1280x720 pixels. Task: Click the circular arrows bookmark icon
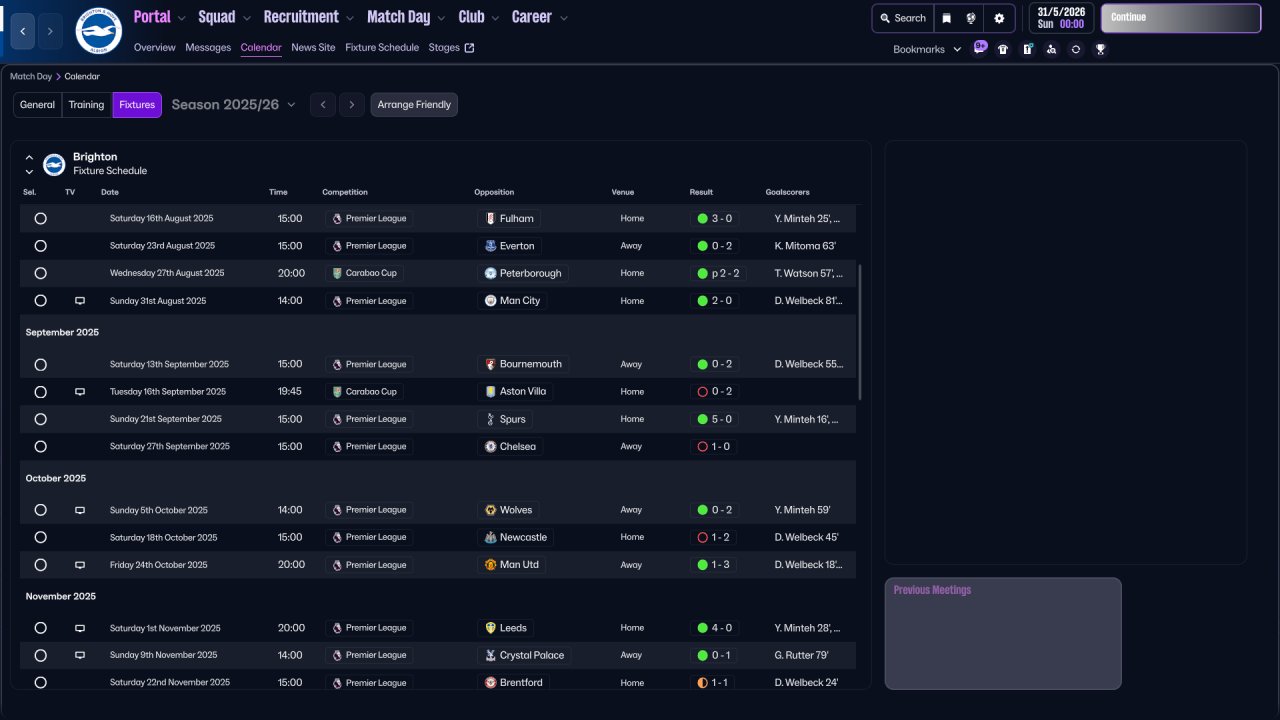tap(1076, 49)
